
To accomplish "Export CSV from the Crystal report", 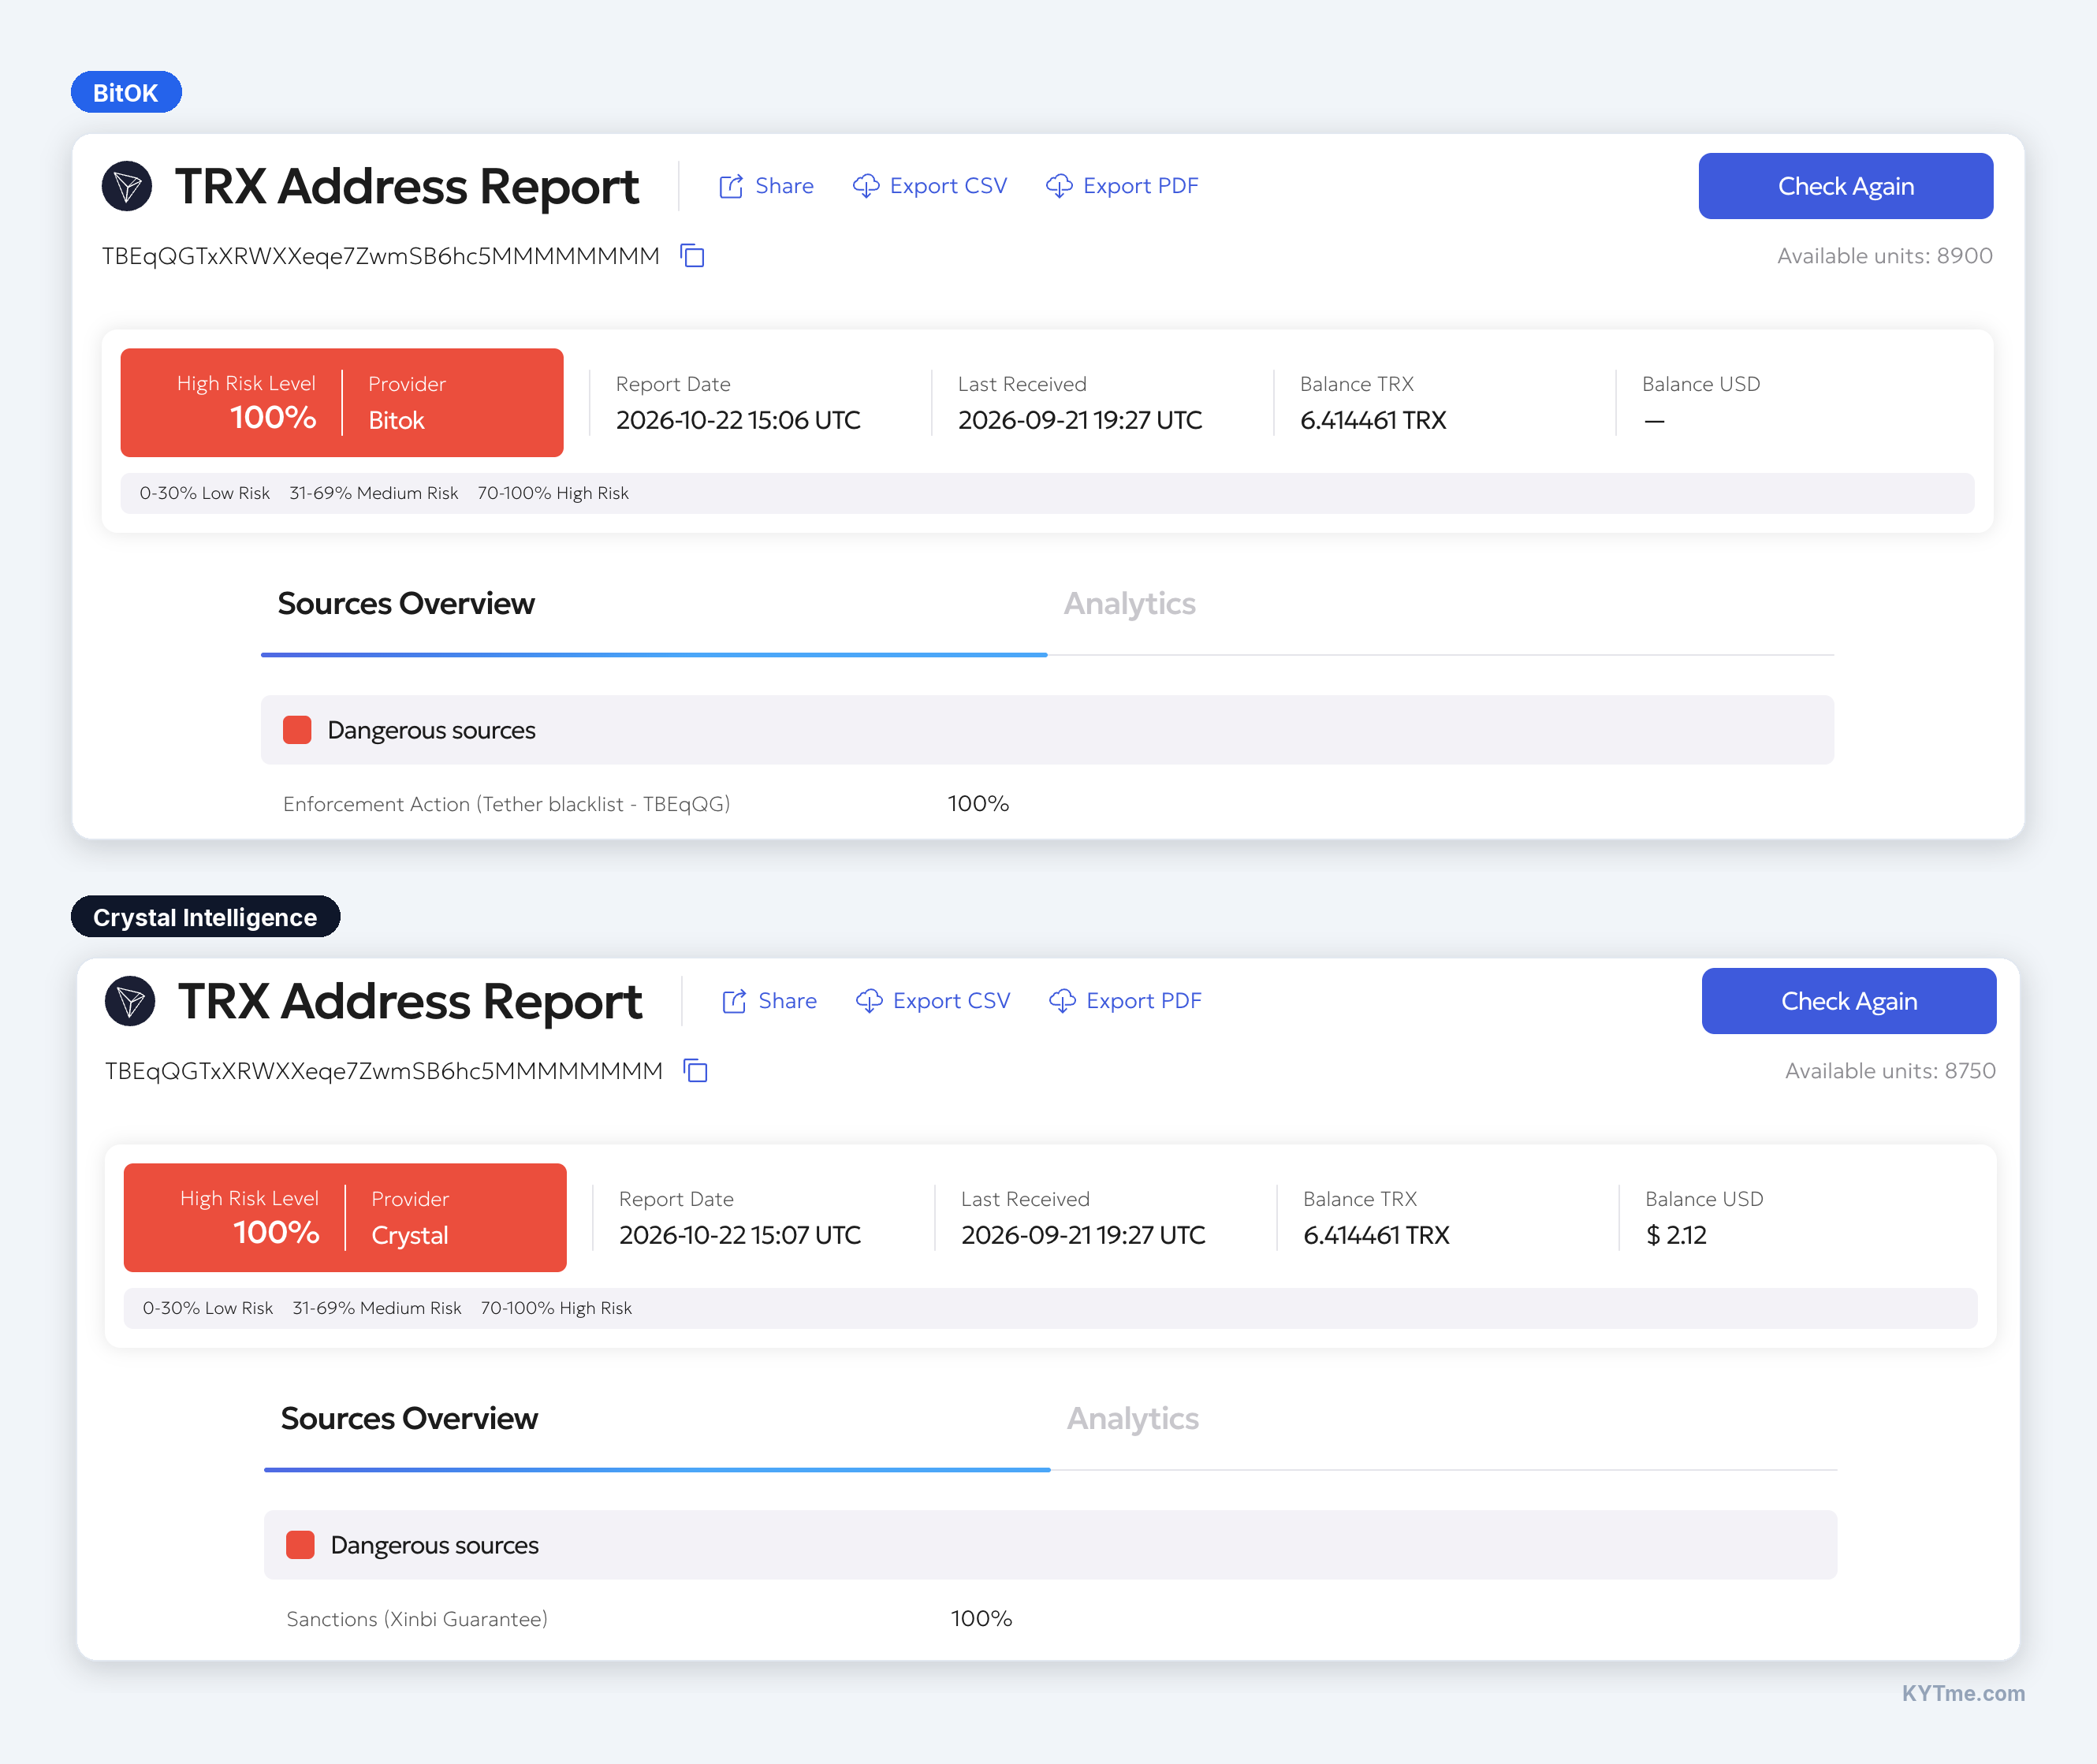I will coord(933,1001).
